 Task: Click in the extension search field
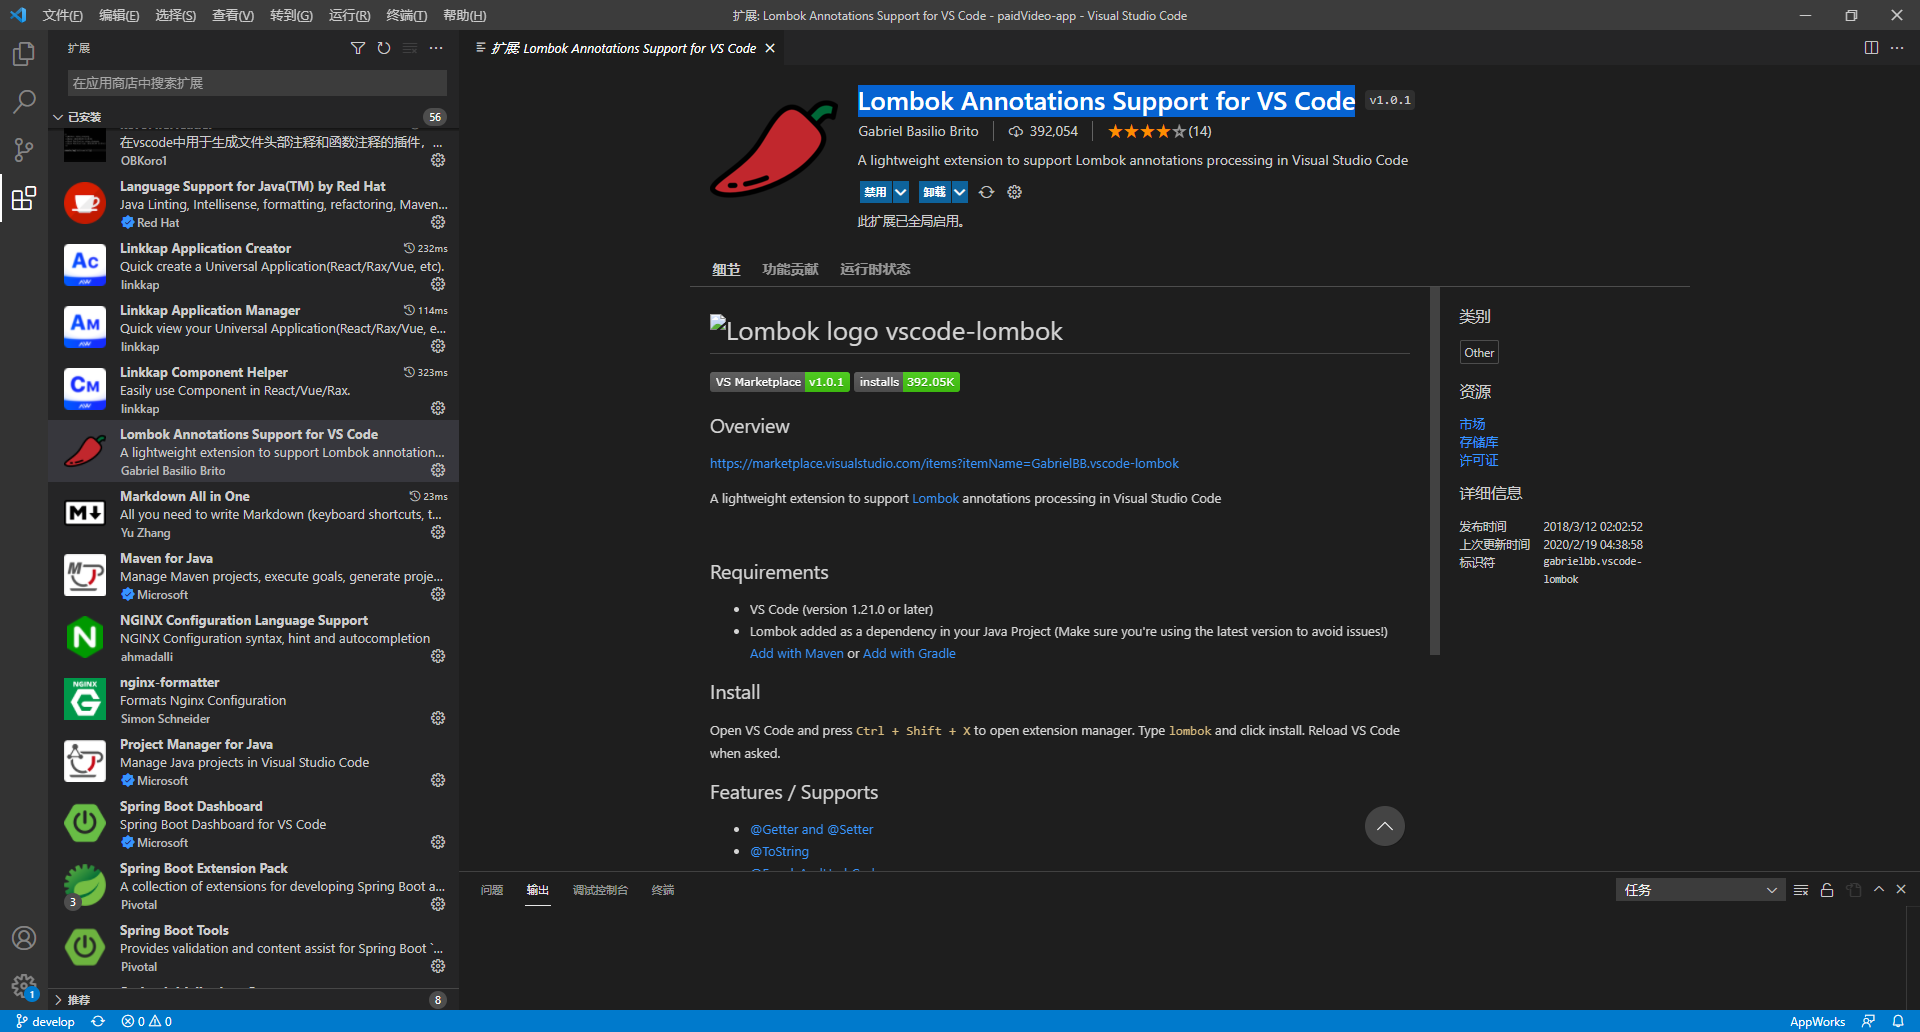click(x=257, y=83)
